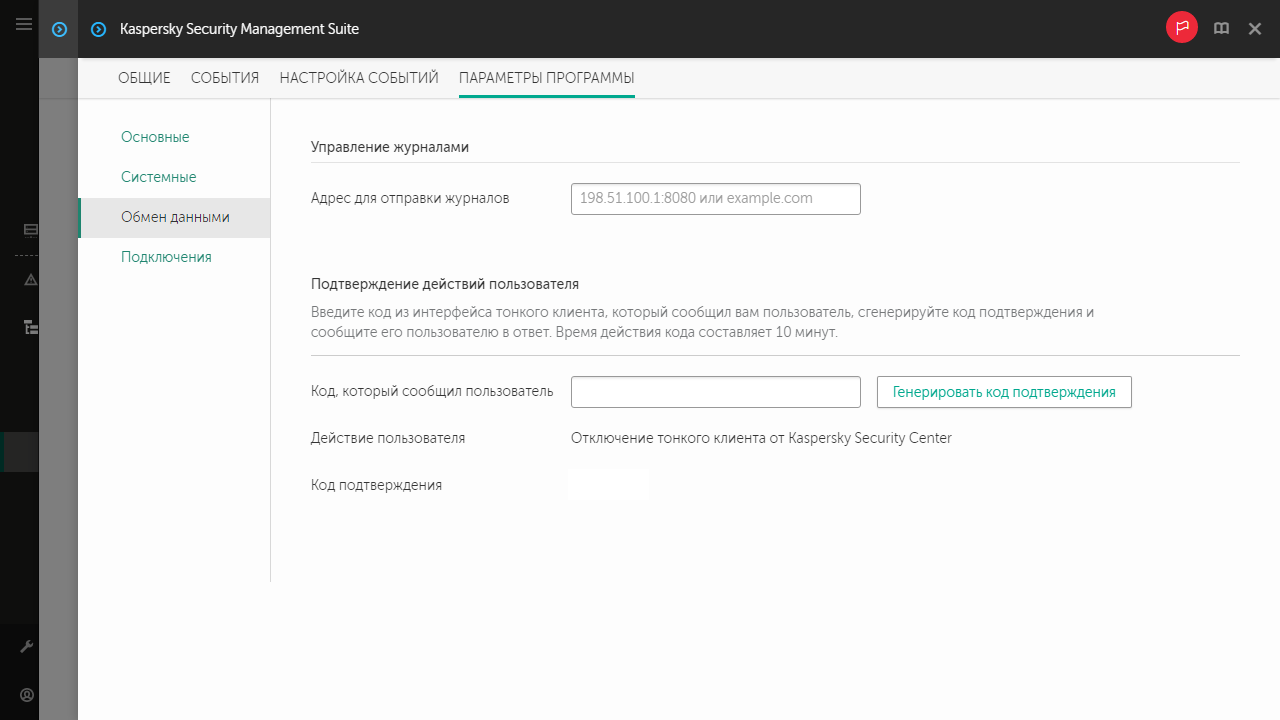1280x720 pixels.
Task: Open the Основные settings section
Action: point(155,137)
